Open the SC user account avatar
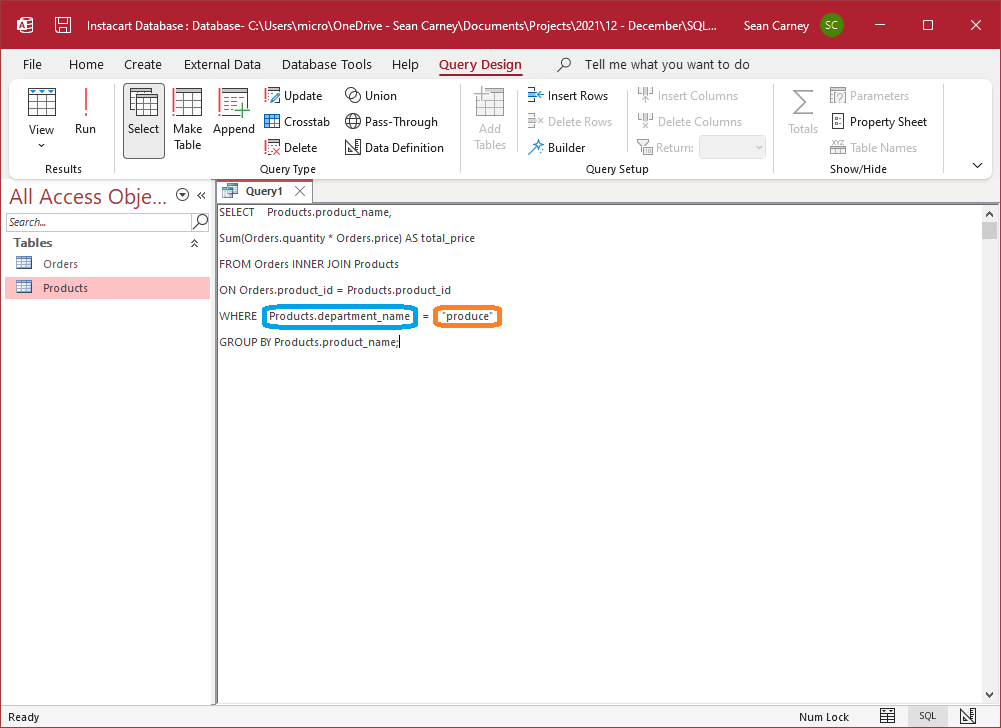The image size is (1001, 728). point(831,26)
